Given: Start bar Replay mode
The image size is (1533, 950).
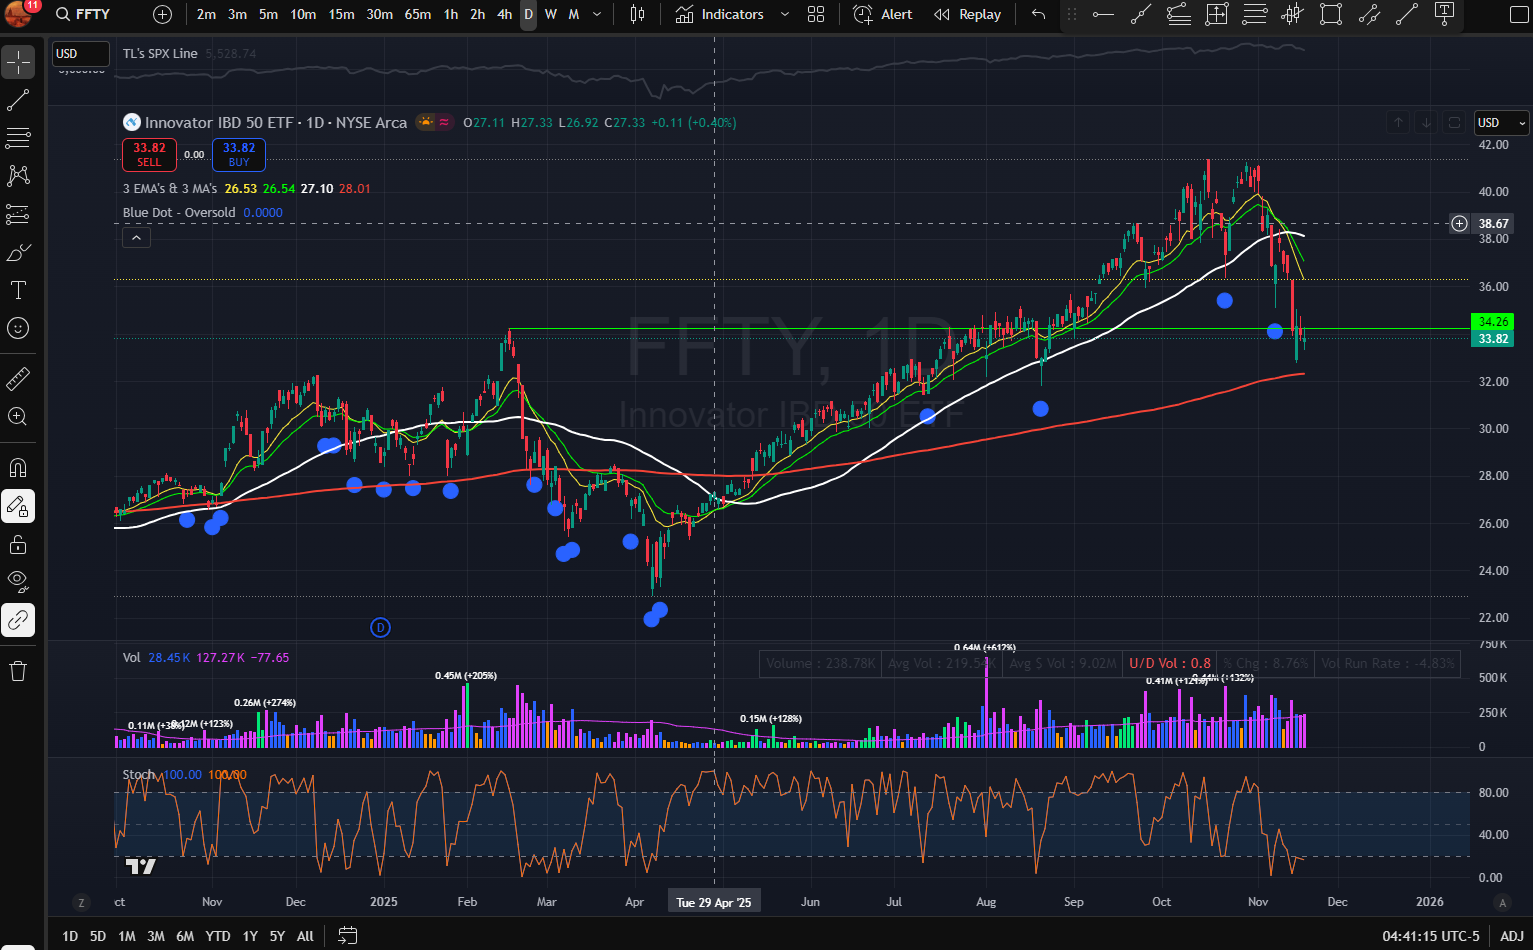Looking at the screenshot, I should [x=967, y=14].
